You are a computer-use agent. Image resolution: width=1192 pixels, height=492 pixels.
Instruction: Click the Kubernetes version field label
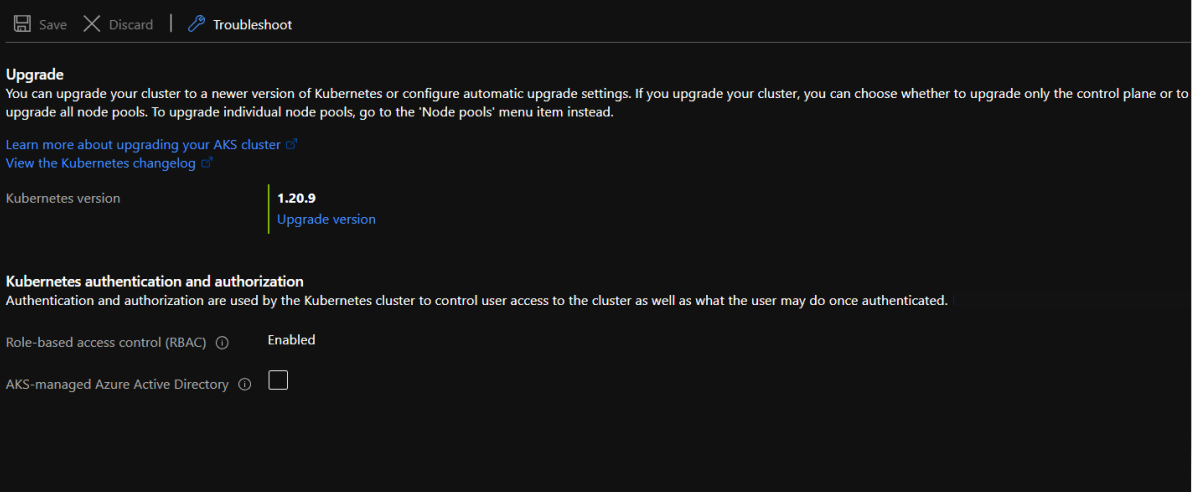(x=63, y=198)
